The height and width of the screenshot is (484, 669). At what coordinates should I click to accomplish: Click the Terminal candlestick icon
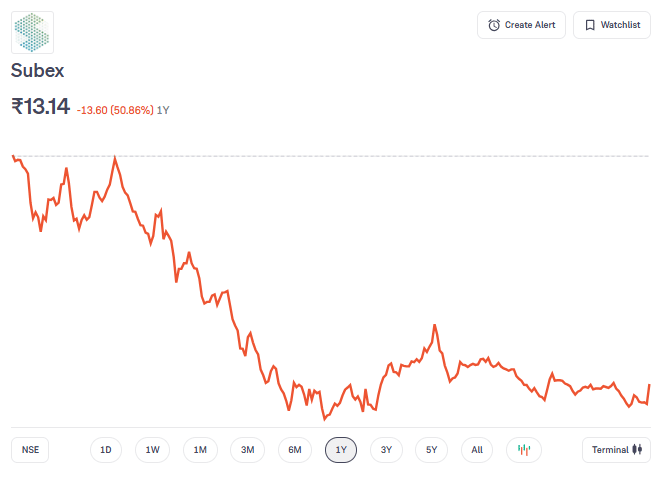tap(637, 450)
